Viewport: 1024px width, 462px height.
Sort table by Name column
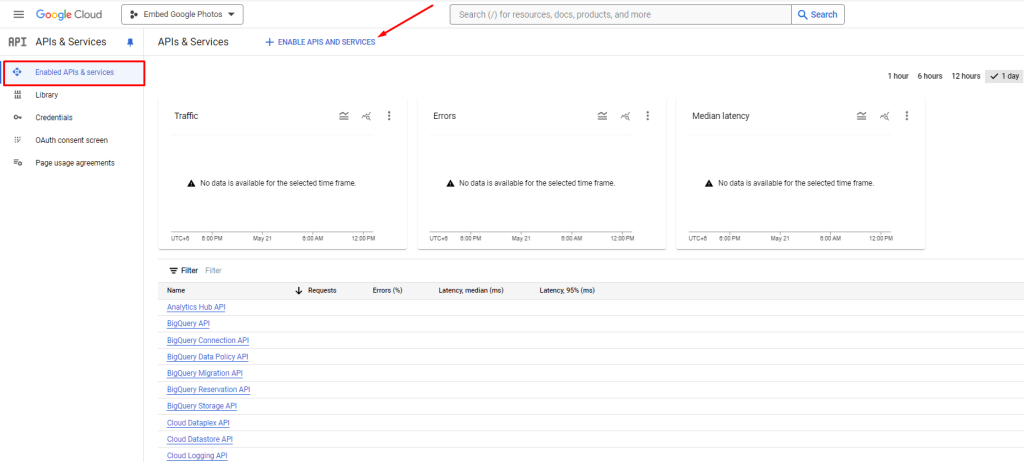tap(176, 290)
